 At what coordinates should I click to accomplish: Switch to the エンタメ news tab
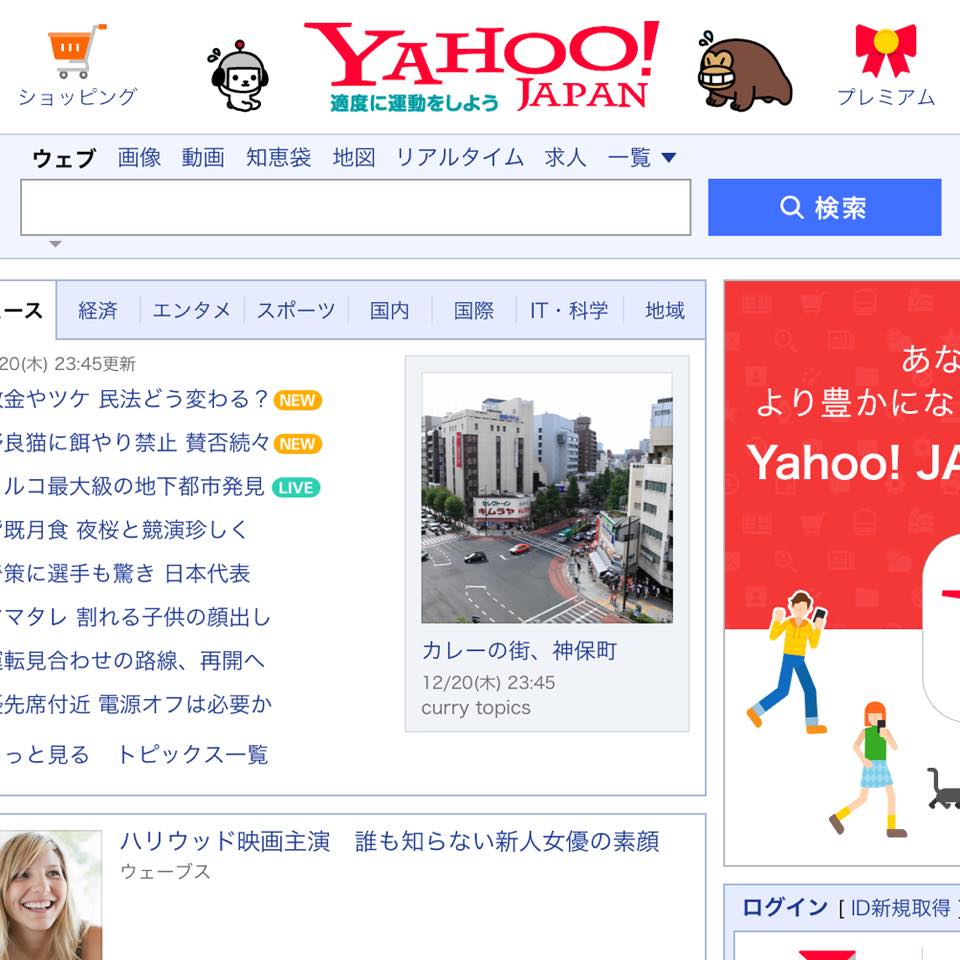click(x=192, y=310)
